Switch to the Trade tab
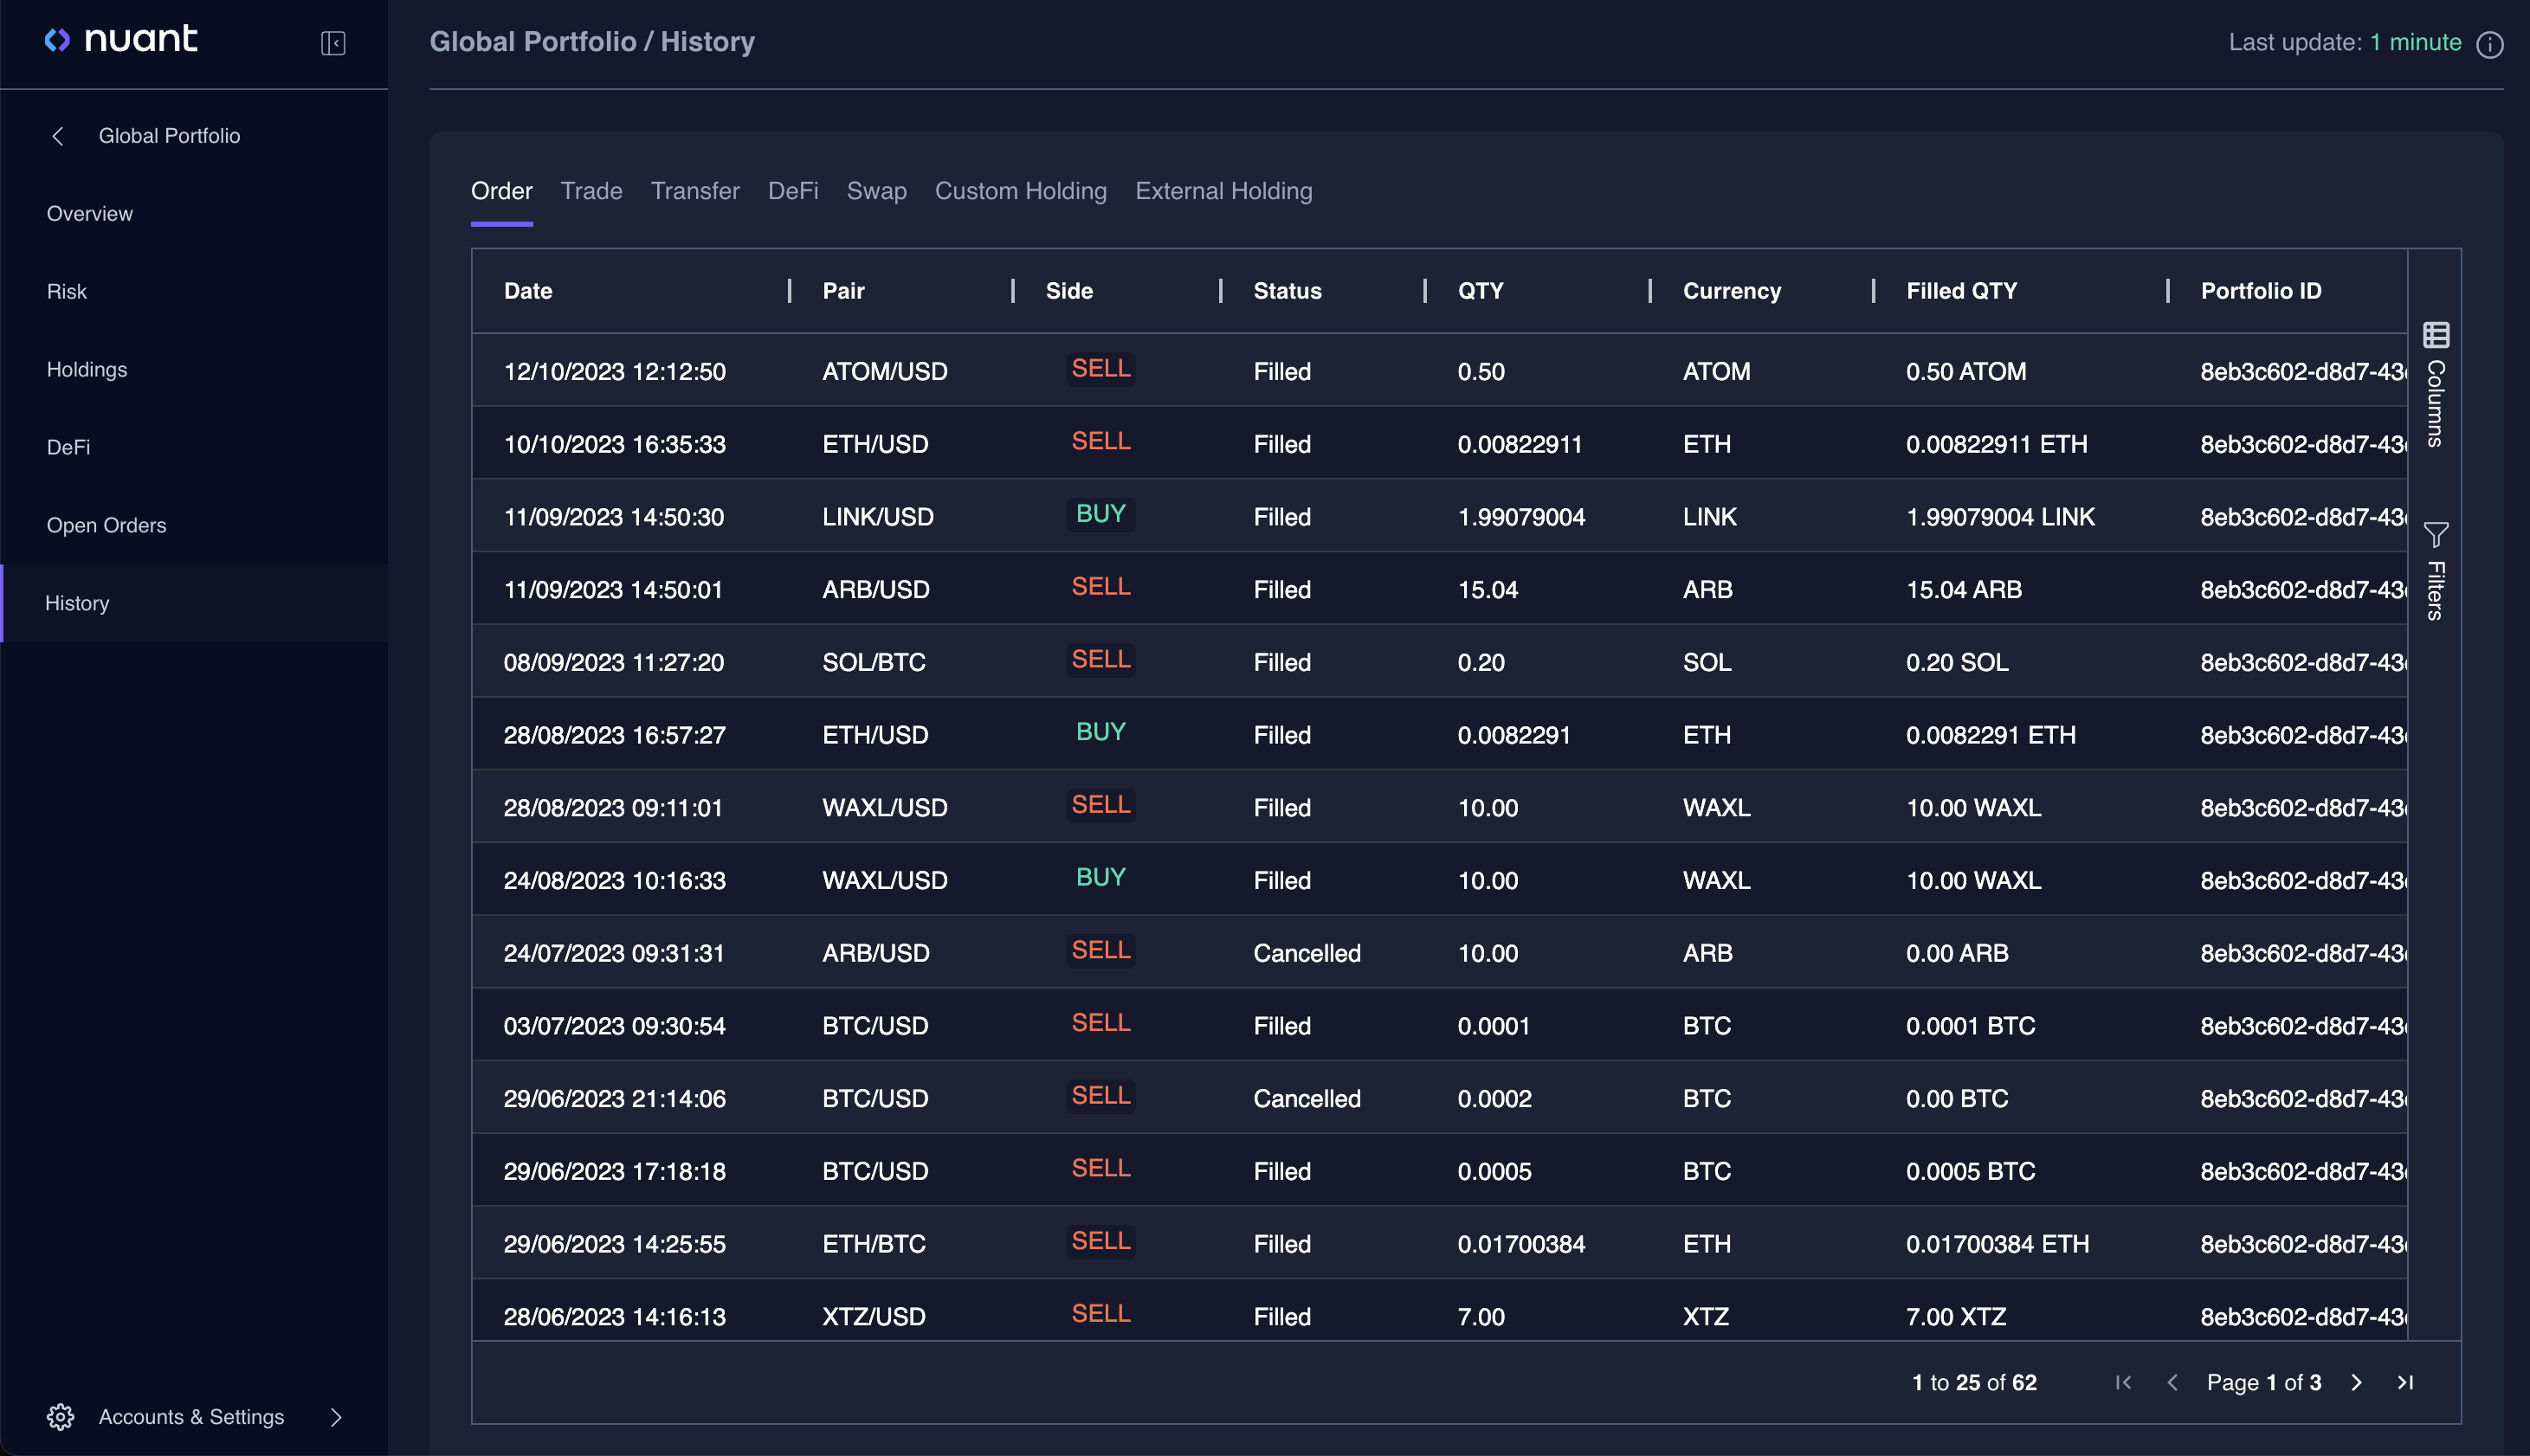Image resolution: width=2530 pixels, height=1456 pixels. pyautogui.click(x=591, y=191)
